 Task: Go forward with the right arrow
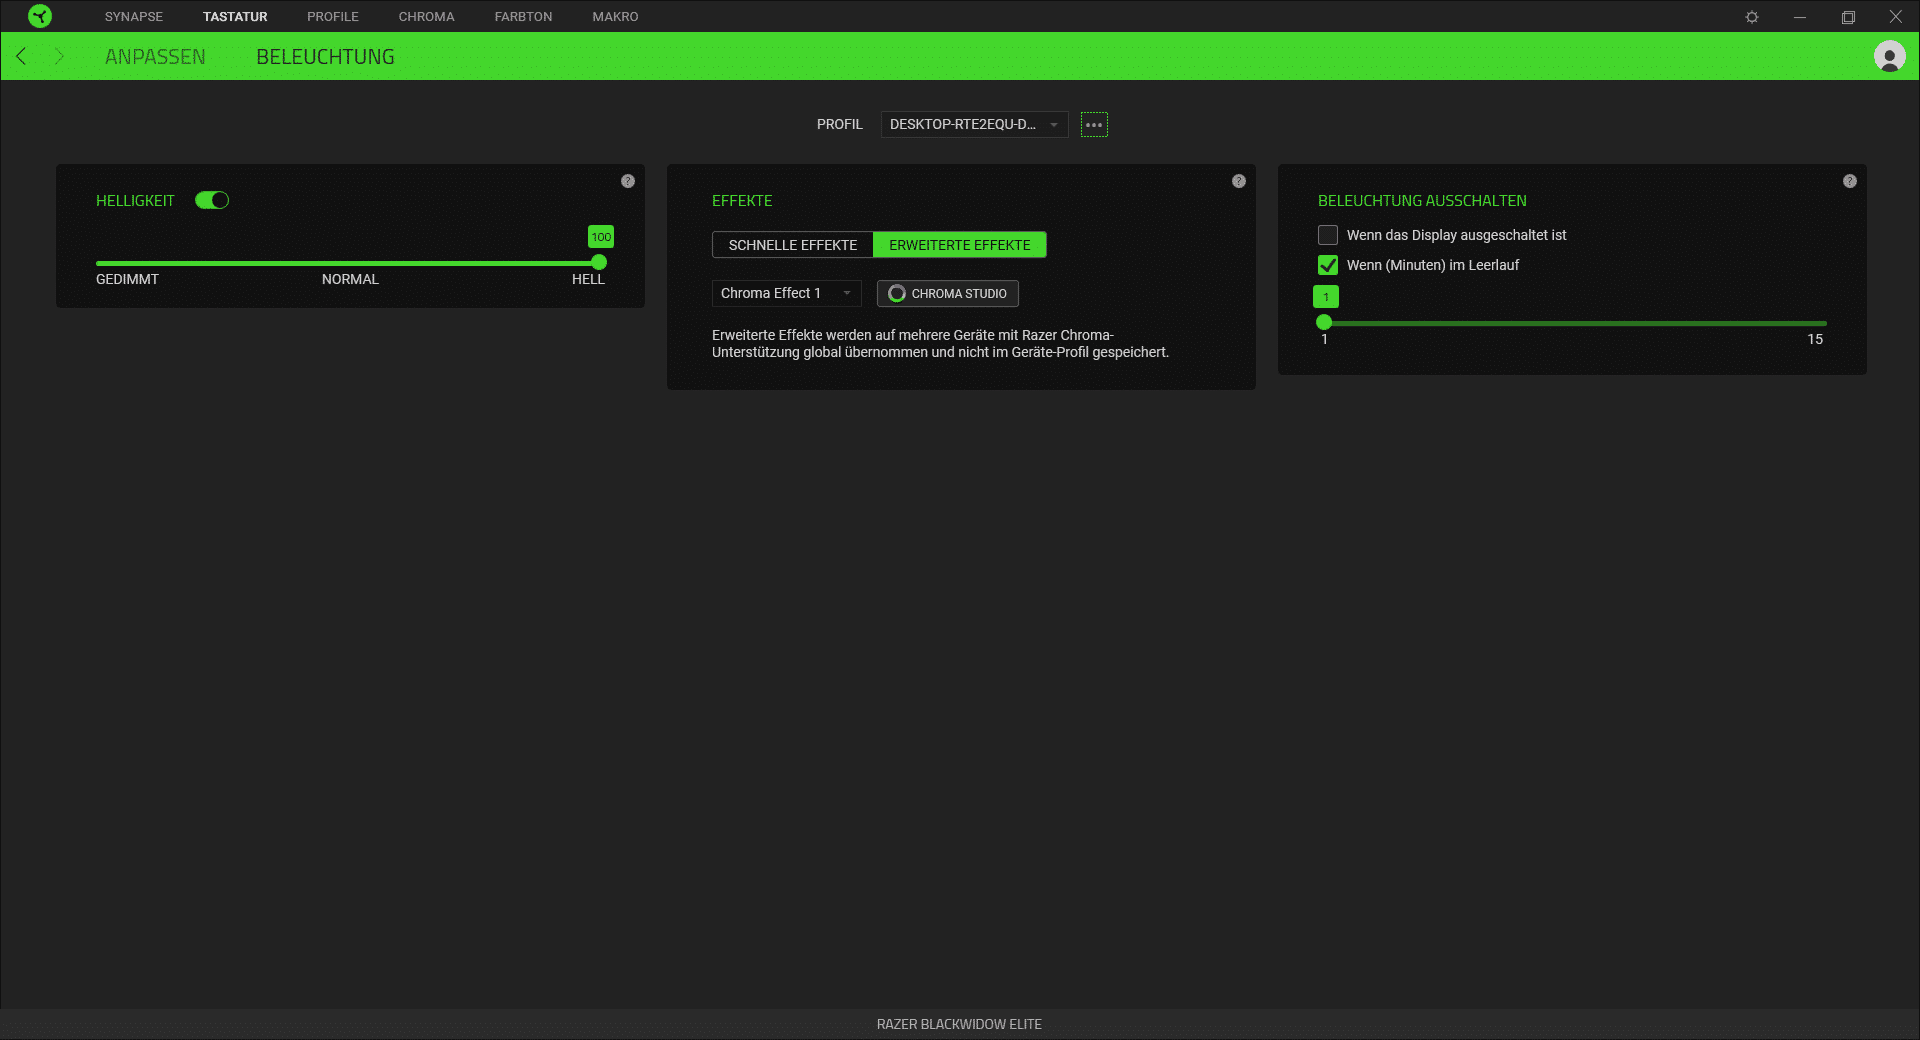pyautogui.click(x=59, y=57)
